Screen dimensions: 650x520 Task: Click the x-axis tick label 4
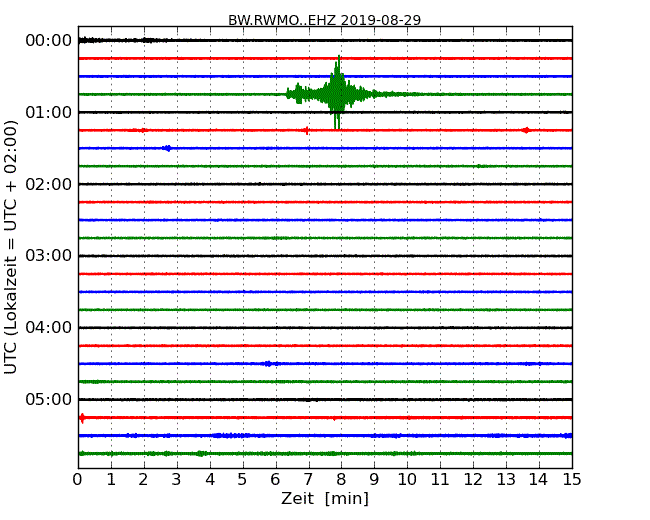click(x=210, y=480)
